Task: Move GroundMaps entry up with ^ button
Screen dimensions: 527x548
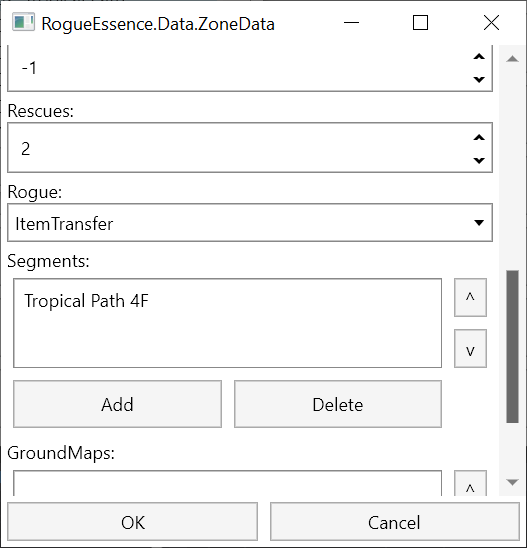Action: point(470,484)
